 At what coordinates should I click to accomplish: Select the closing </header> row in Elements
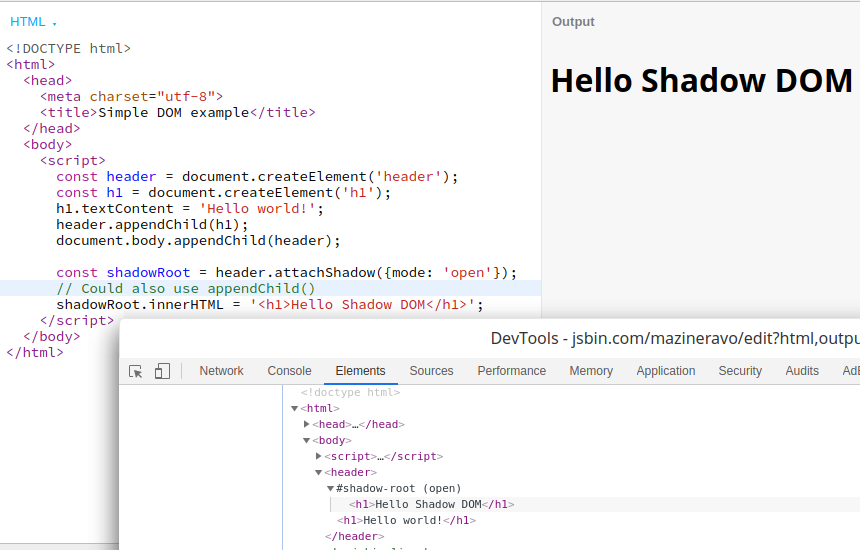[354, 536]
